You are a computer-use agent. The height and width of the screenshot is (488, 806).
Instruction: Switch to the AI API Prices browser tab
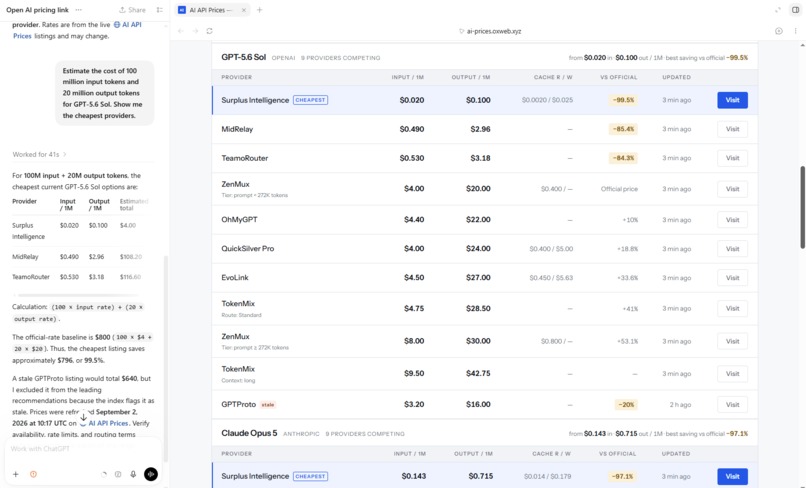(210, 10)
